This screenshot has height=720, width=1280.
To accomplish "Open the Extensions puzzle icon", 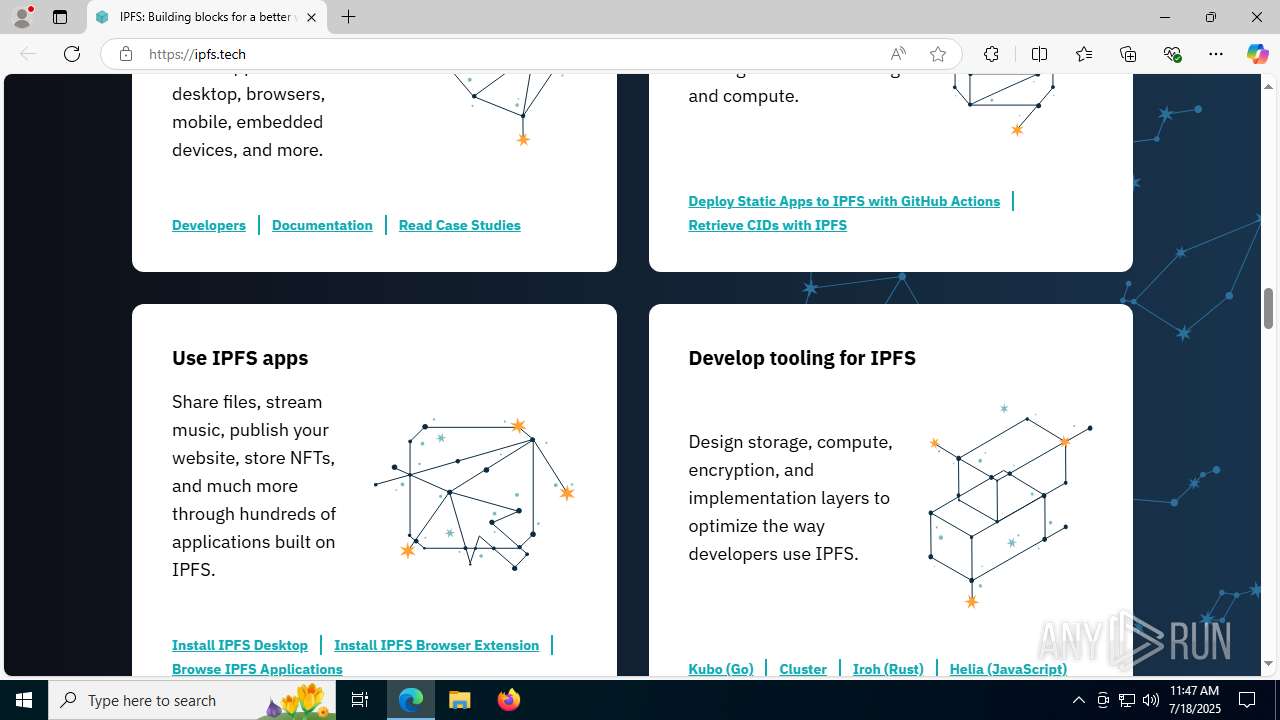I will (991, 54).
